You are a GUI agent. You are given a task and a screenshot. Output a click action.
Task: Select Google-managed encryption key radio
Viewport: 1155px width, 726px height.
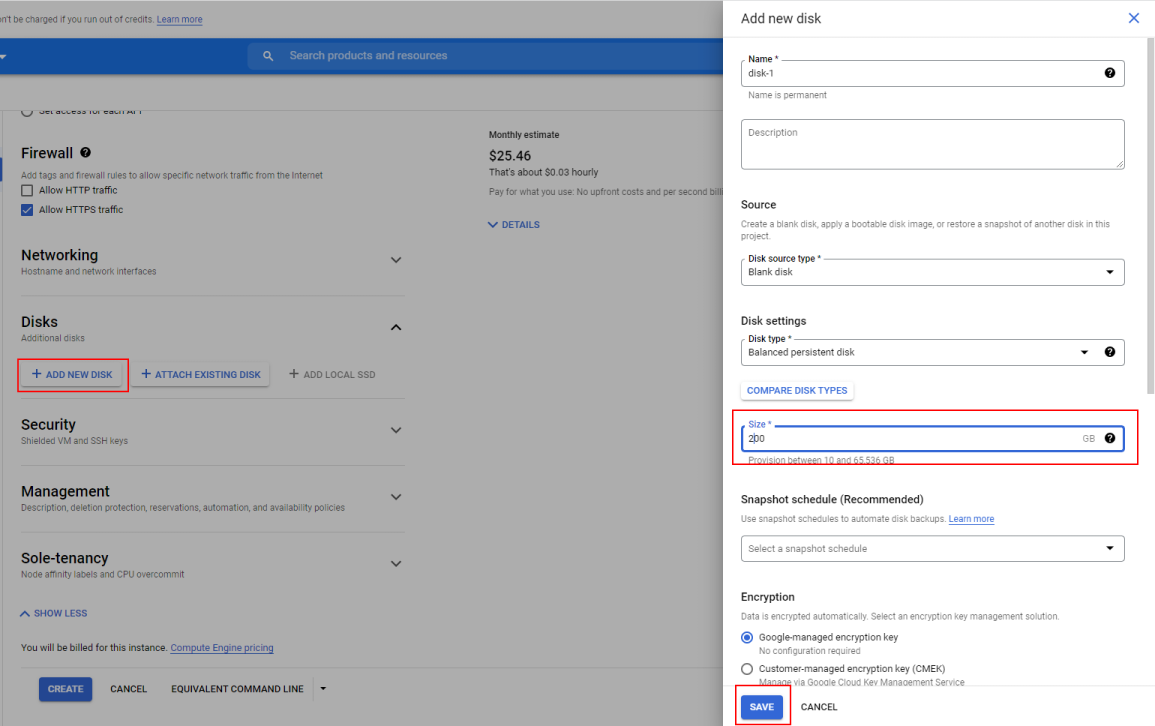(x=747, y=637)
